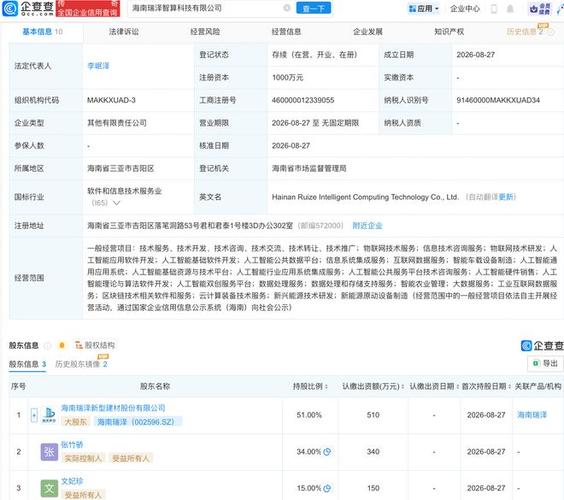This screenshot has width=564, height=500.
Task: Open the notification bell
Action: click(x=510, y=9)
